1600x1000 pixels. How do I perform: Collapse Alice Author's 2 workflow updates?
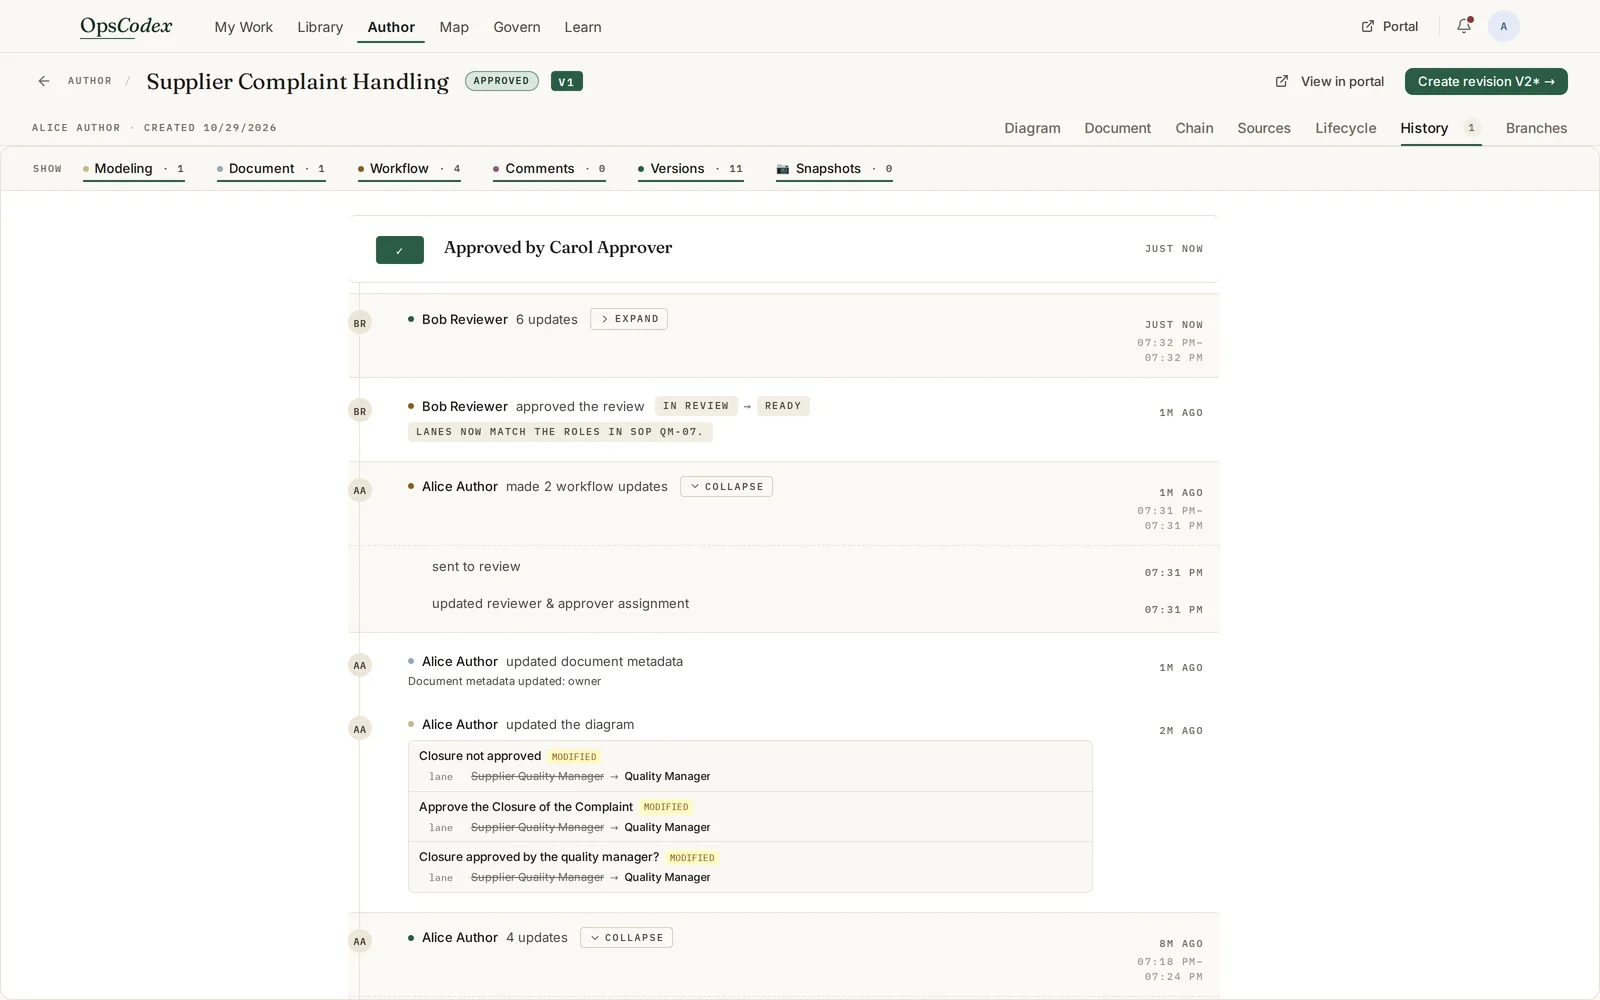(726, 487)
